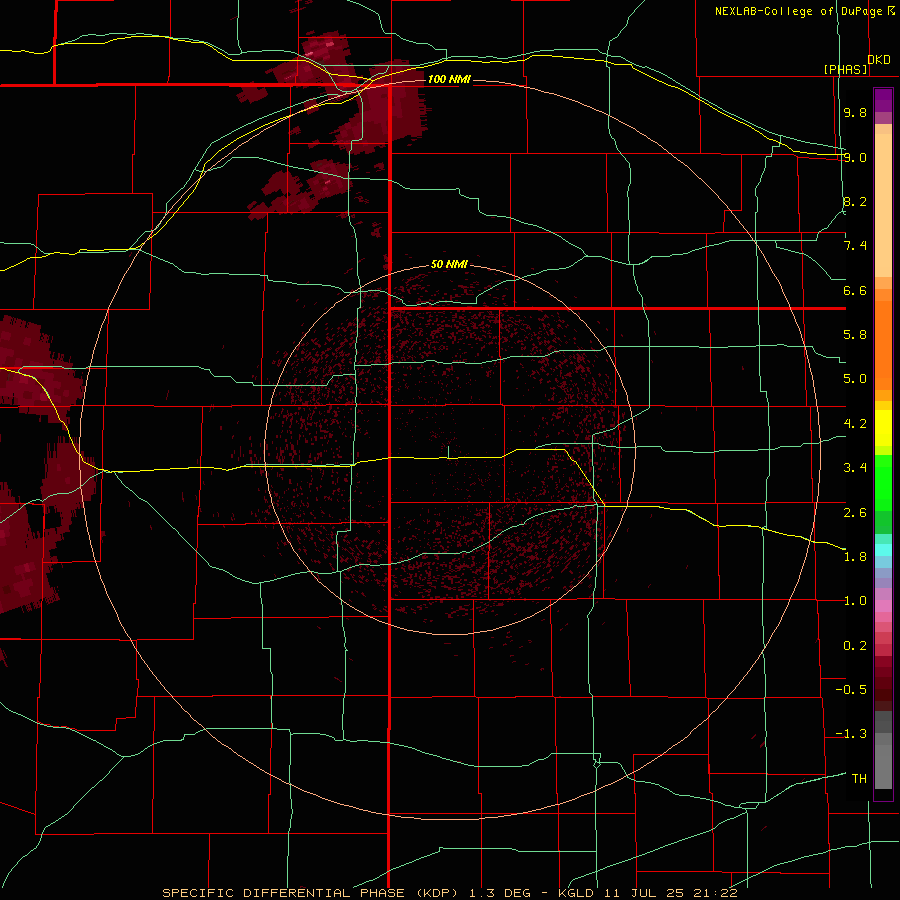
Task: Click the 9.8 scale value
Action: [x=855, y=112]
